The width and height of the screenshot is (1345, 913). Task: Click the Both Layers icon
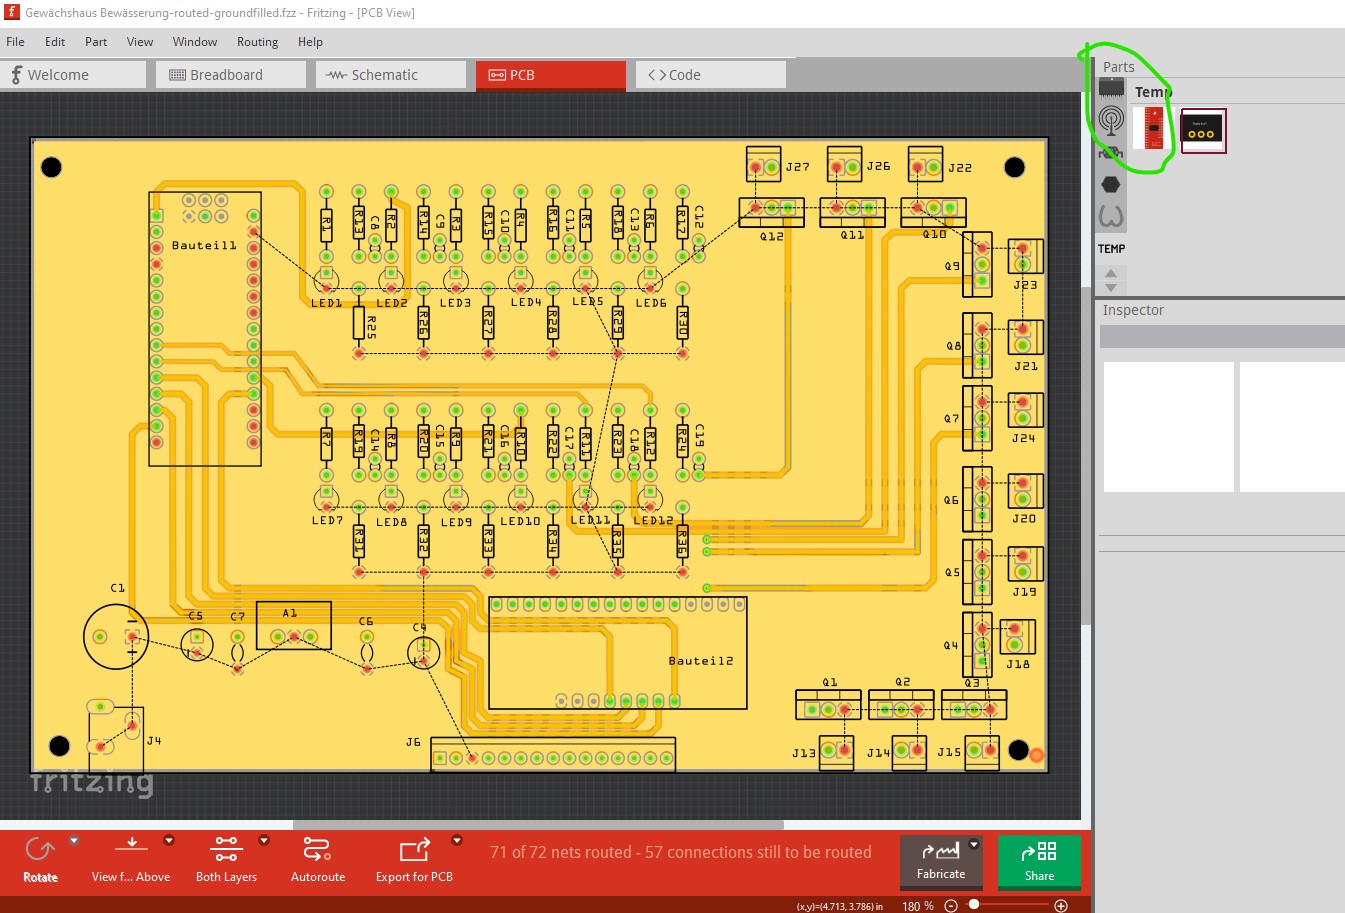coord(226,849)
